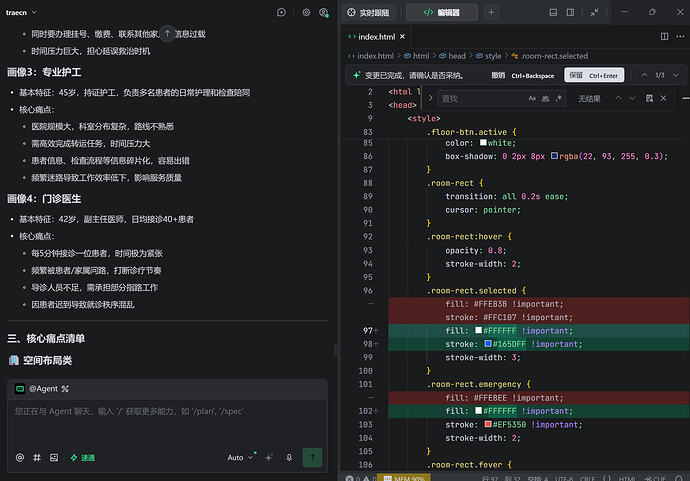Click the MEM 90% status bar indicator
690x481 pixels.
tap(404, 478)
